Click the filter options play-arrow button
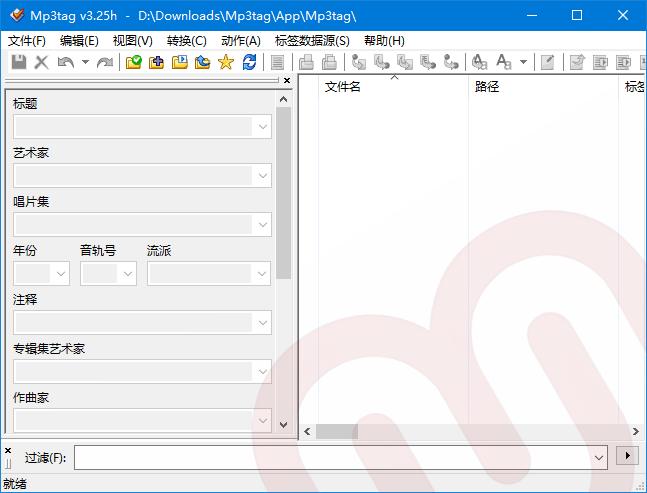The width and height of the screenshot is (647, 493). 627,455
